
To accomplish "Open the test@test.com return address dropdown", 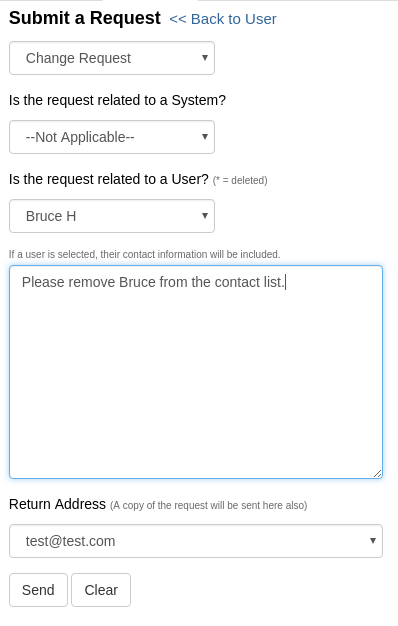I will 196,541.
